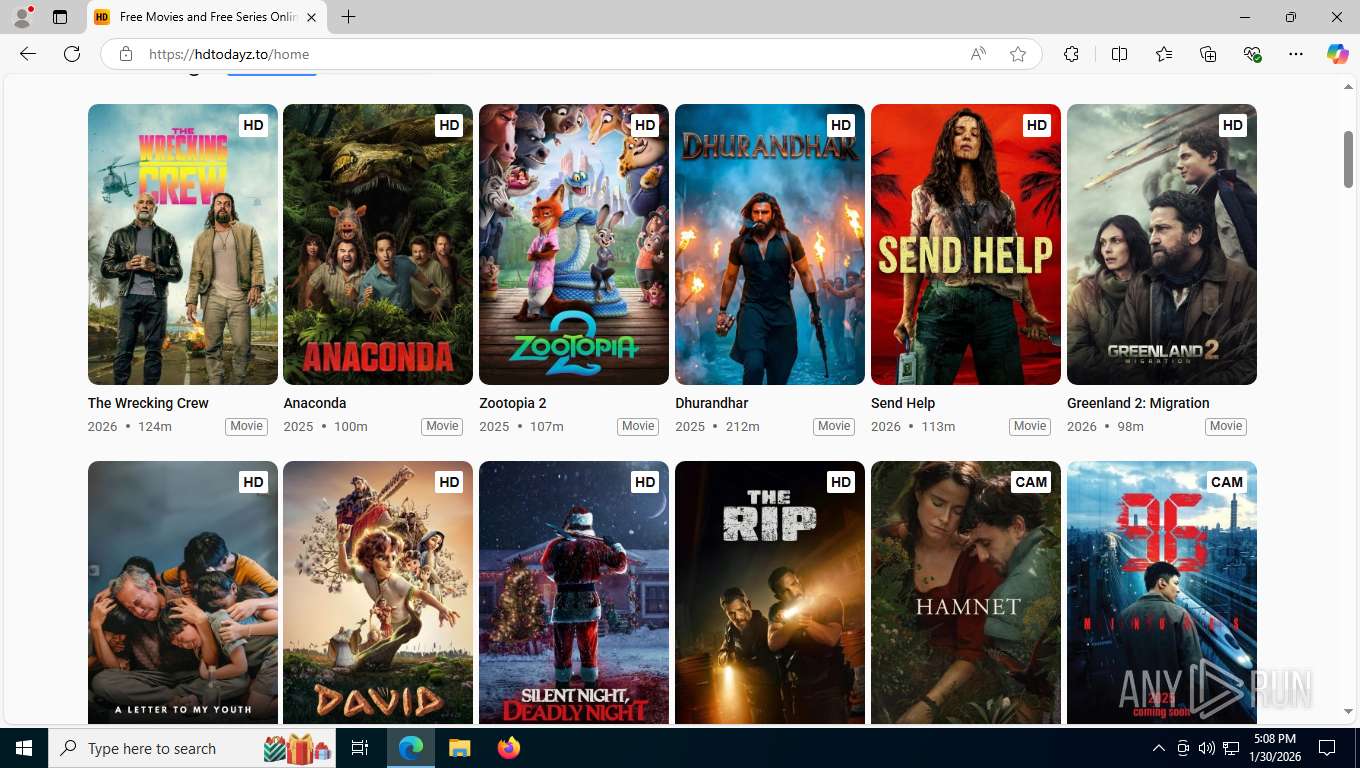Show hidden system tray icons
Viewport: 1360px width, 768px height.
(x=1159, y=748)
